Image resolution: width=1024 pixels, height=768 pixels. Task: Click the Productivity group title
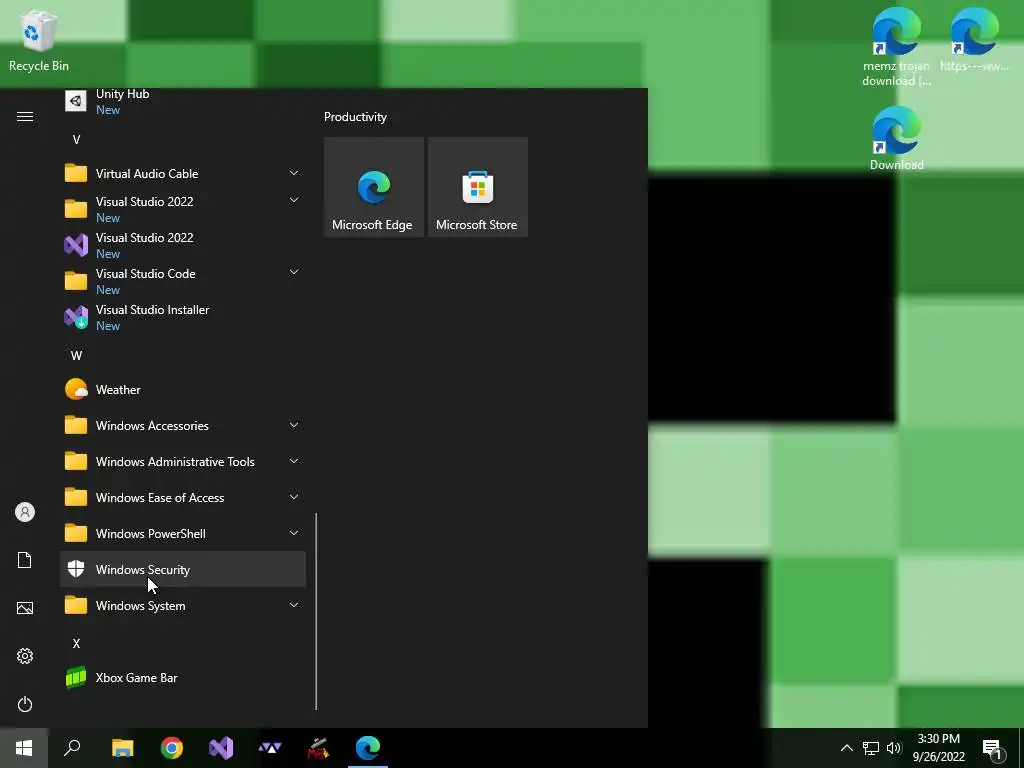pos(355,117)
